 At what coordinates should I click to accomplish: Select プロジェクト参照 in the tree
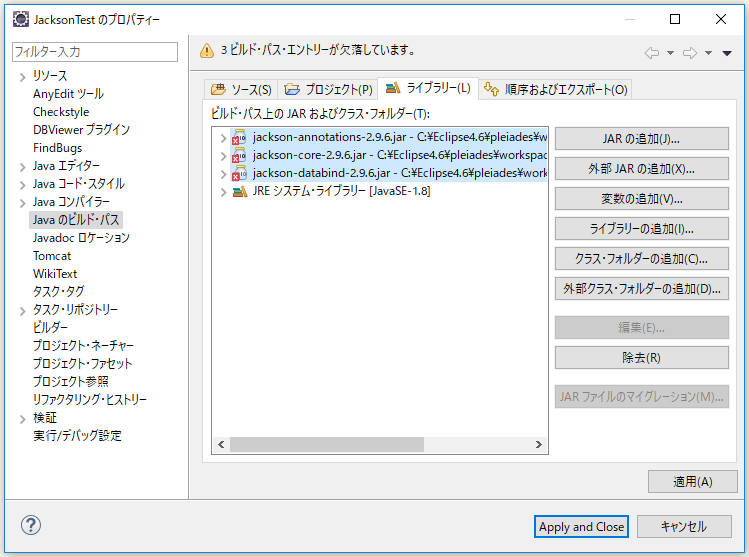71,382
